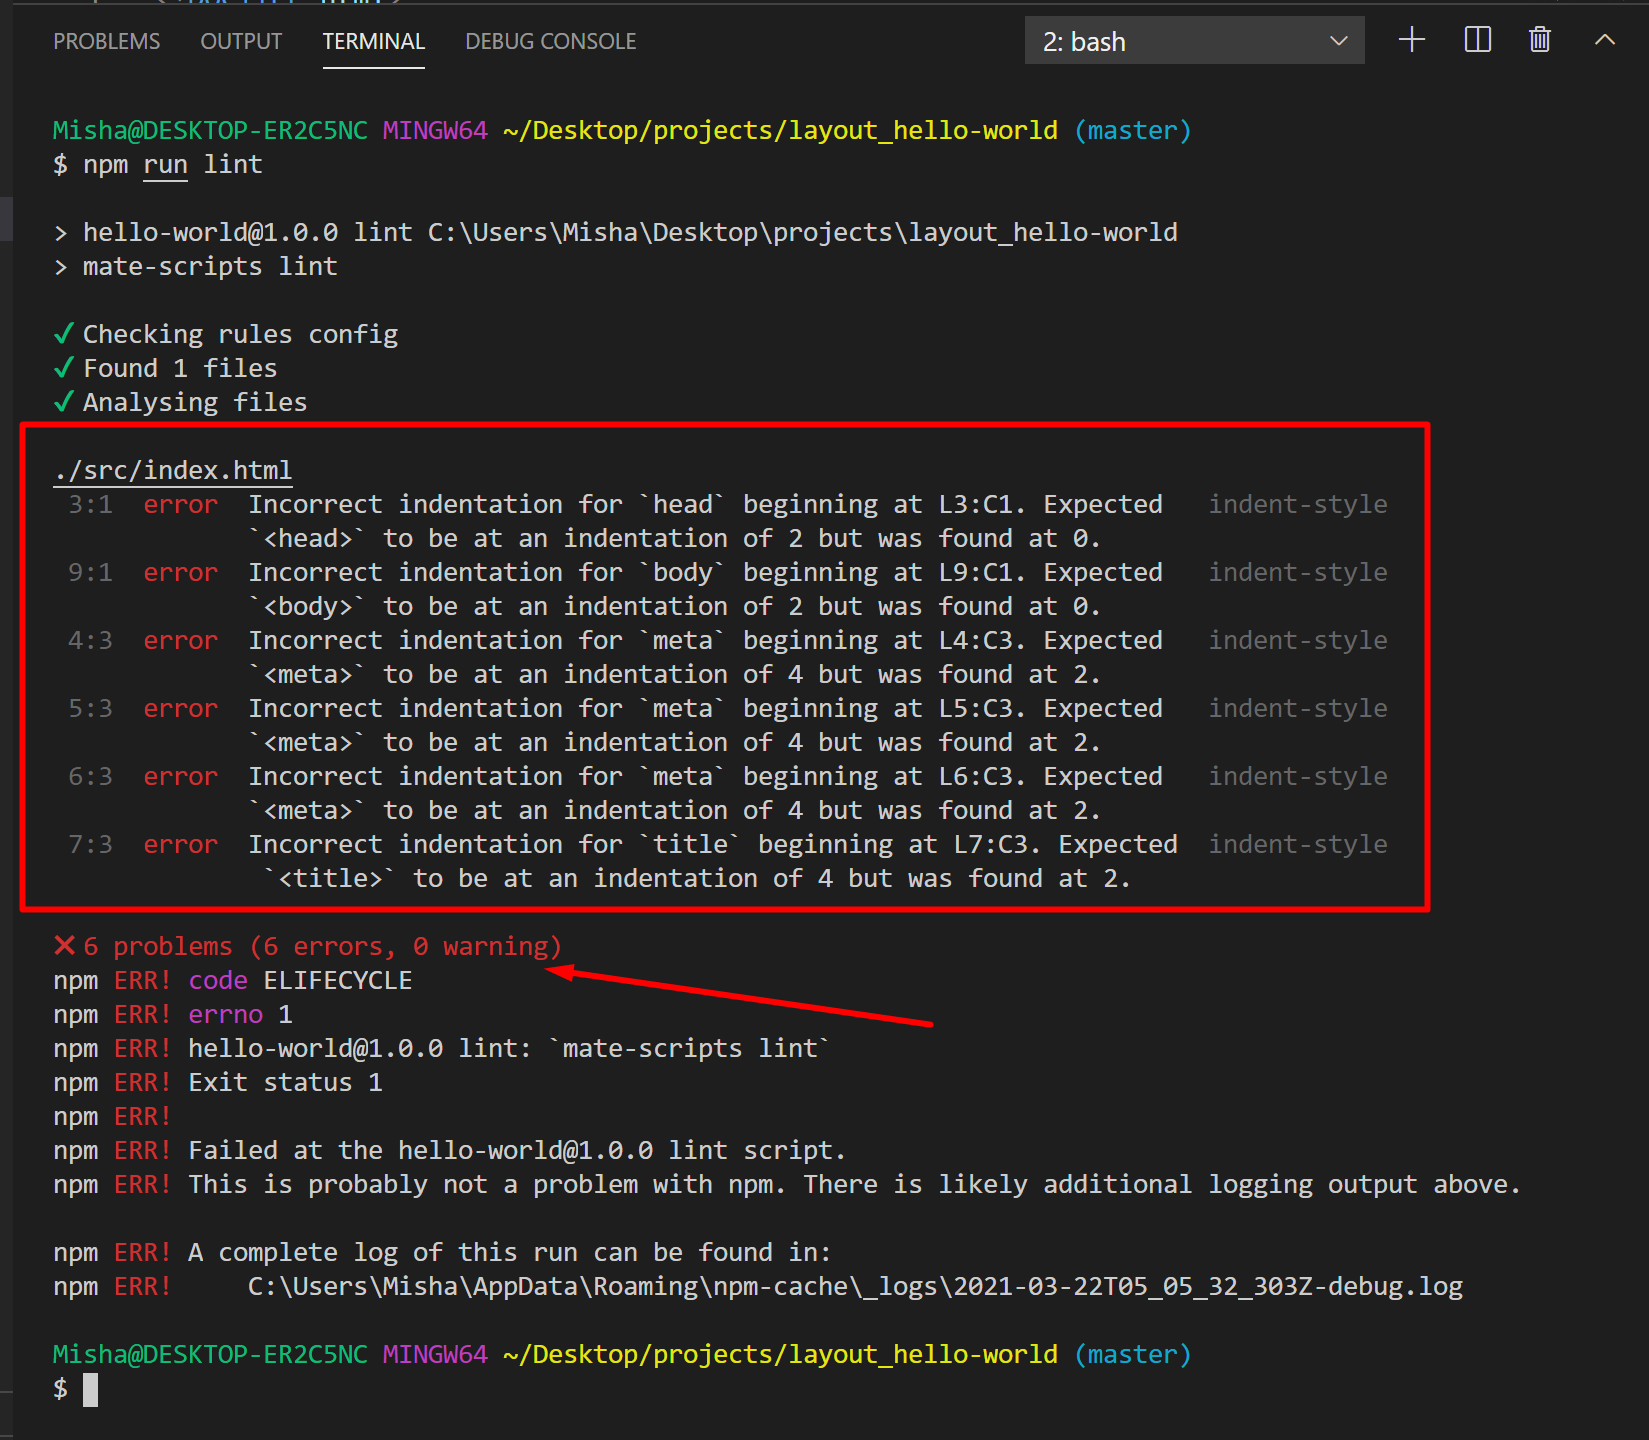The height and width of the screenshot is (1440, 1649).
Task: Open the ./src/index.html file link
Action: click(x=173, y=470)
